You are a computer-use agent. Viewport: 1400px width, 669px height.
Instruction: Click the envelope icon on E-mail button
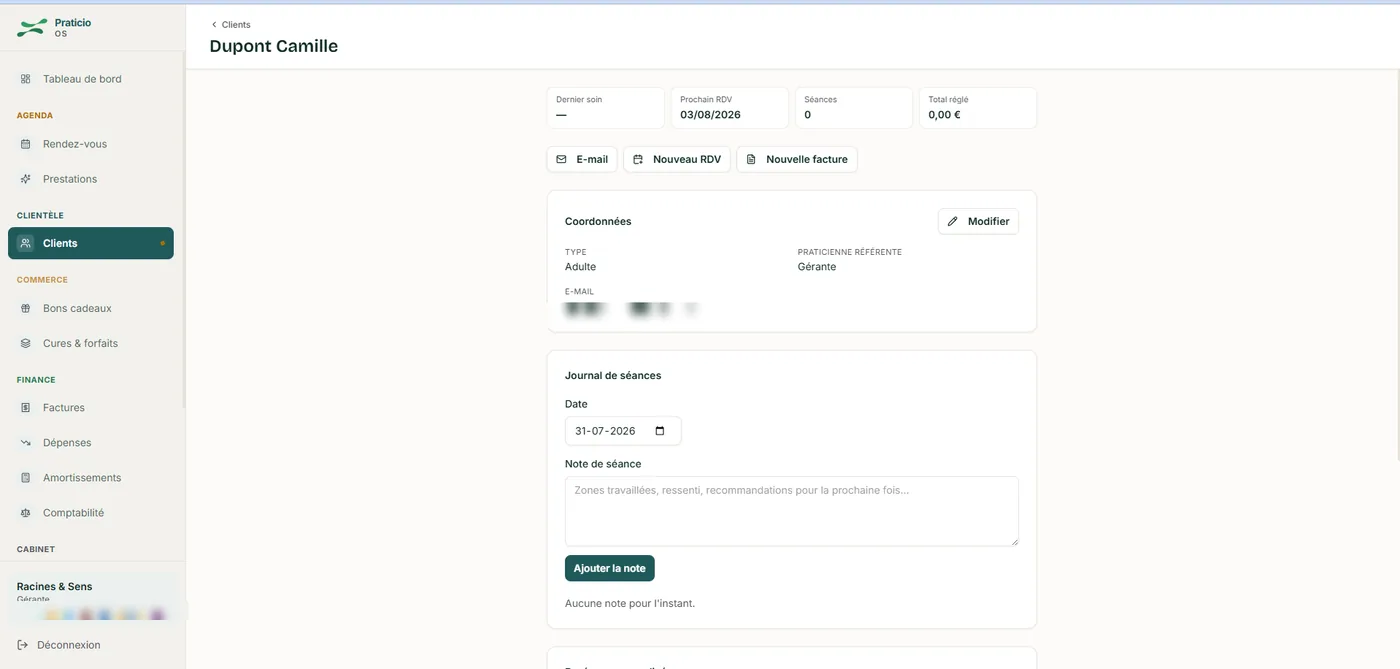point(561,159)
